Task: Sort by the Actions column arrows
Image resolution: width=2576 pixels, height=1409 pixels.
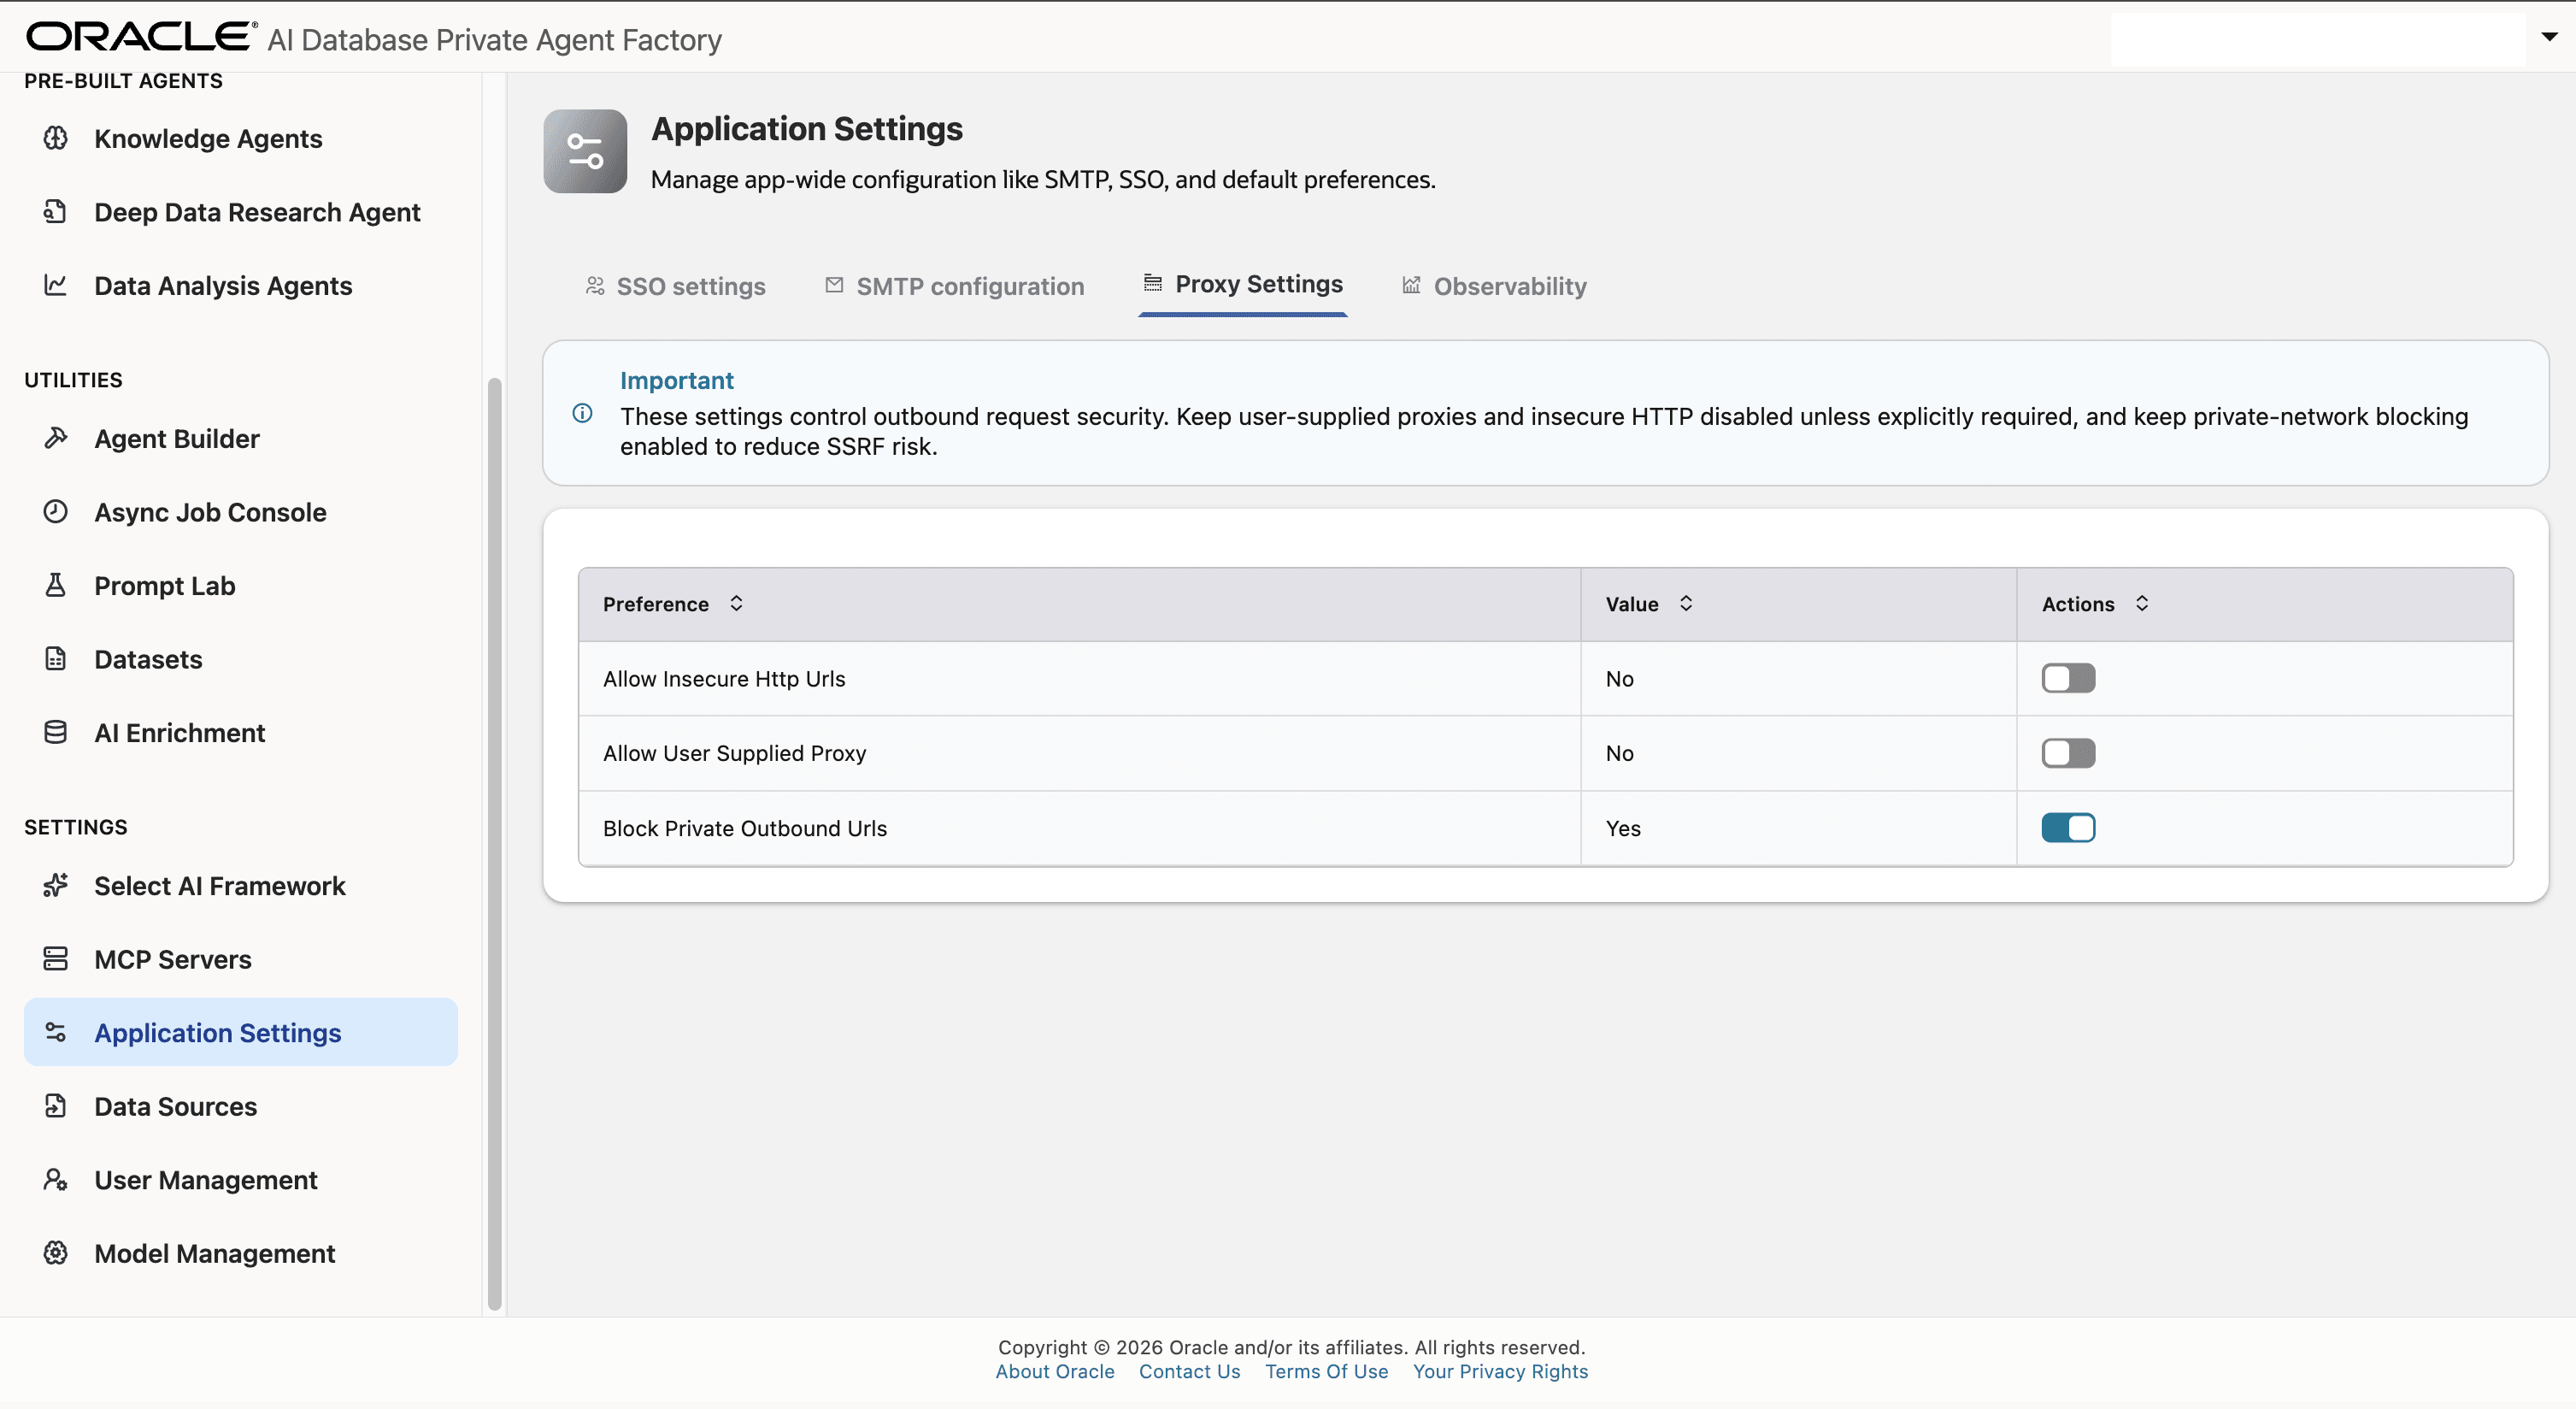Action: click(x=2142, y=603)
